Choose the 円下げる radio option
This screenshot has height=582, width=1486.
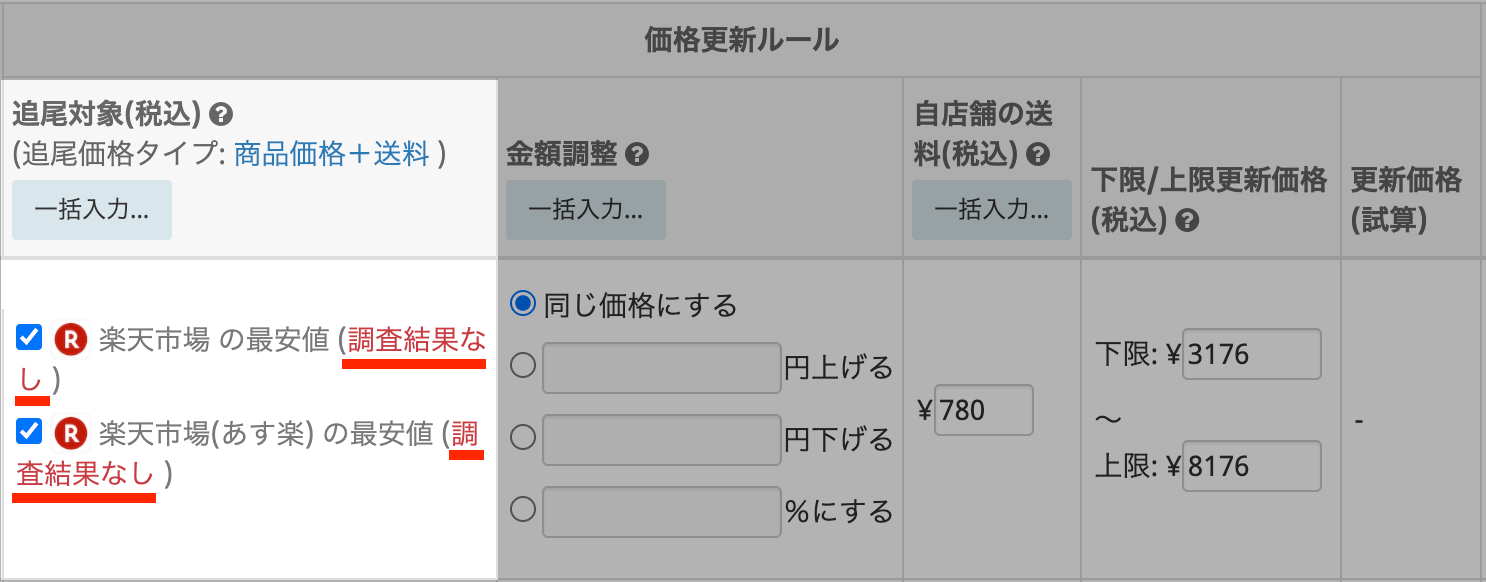pyautogui.click(x=523, y=438)
